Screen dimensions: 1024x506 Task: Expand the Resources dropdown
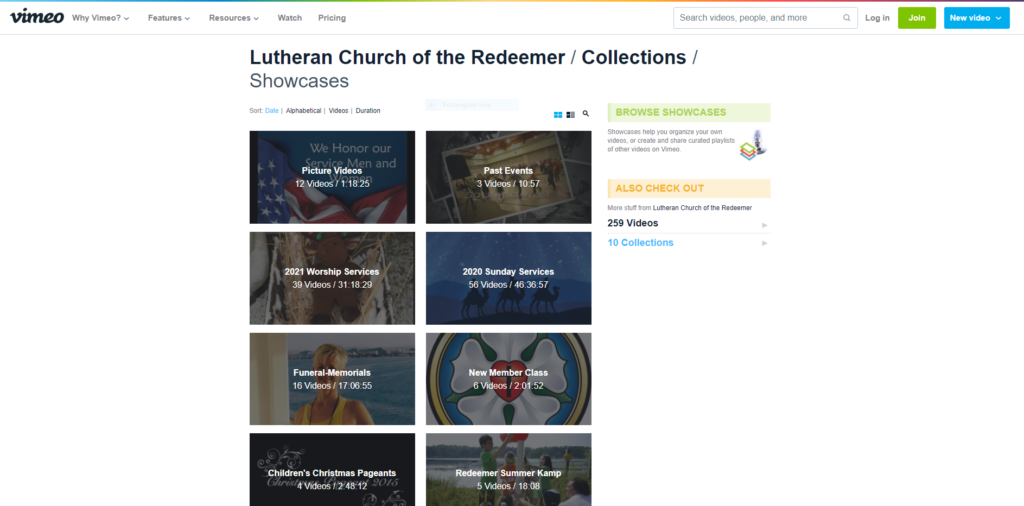click(x=234, y=18)
